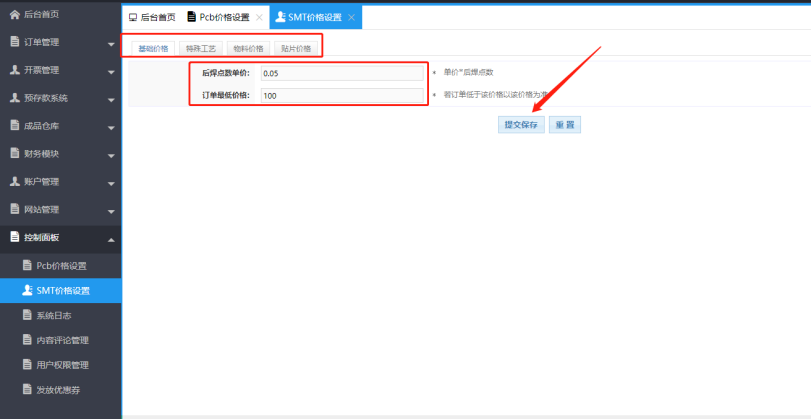
Task: Click the 网站管理 sidebar icon
Action: click(14, 209)
